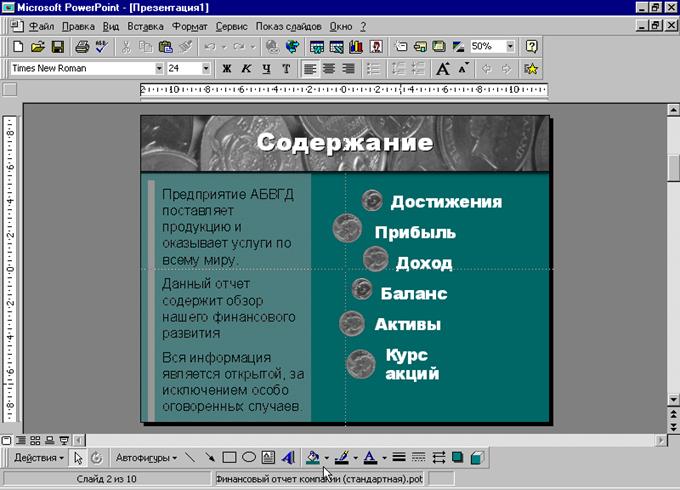680x490 pixels.
Task: Click the Fill Color paint bucket swatch
Action: (313, 458)
